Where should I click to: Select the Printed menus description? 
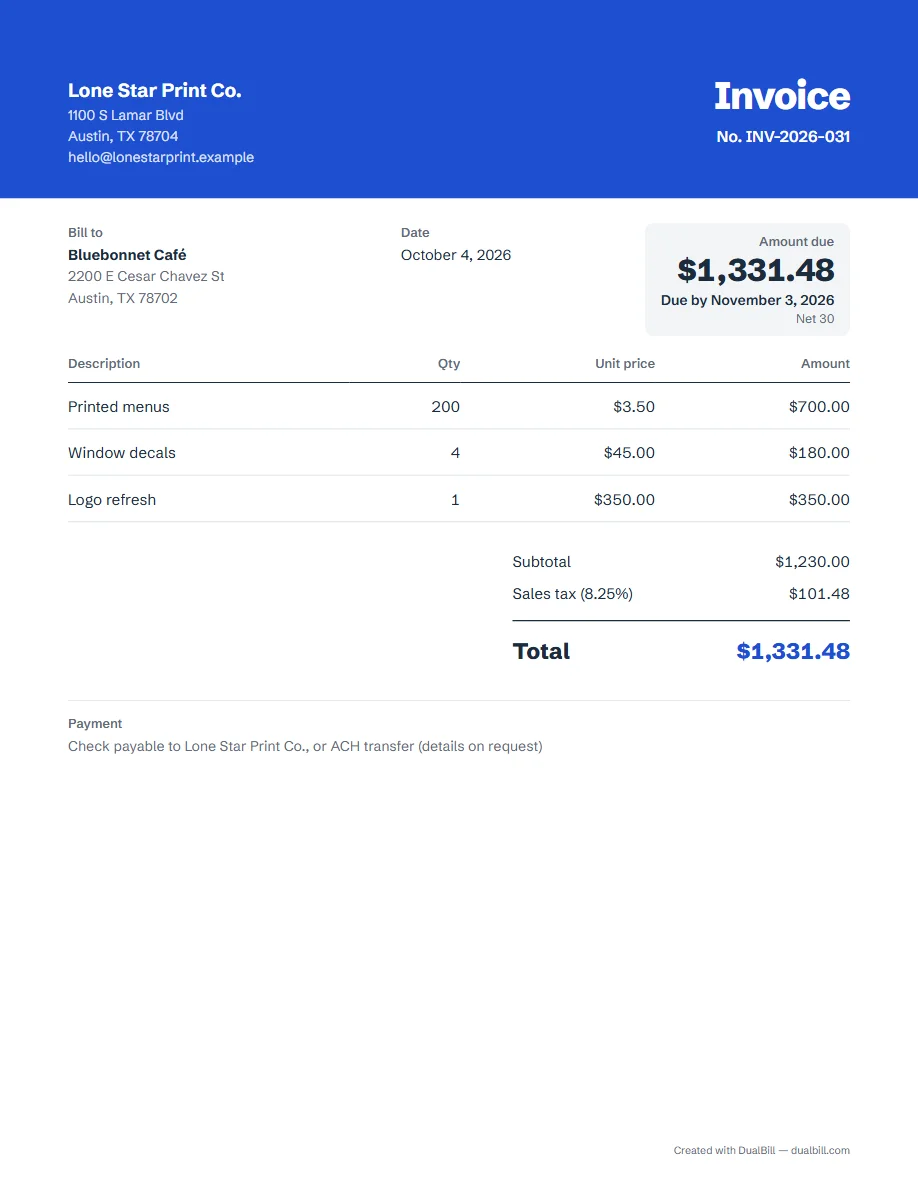(x=119, y=407)
